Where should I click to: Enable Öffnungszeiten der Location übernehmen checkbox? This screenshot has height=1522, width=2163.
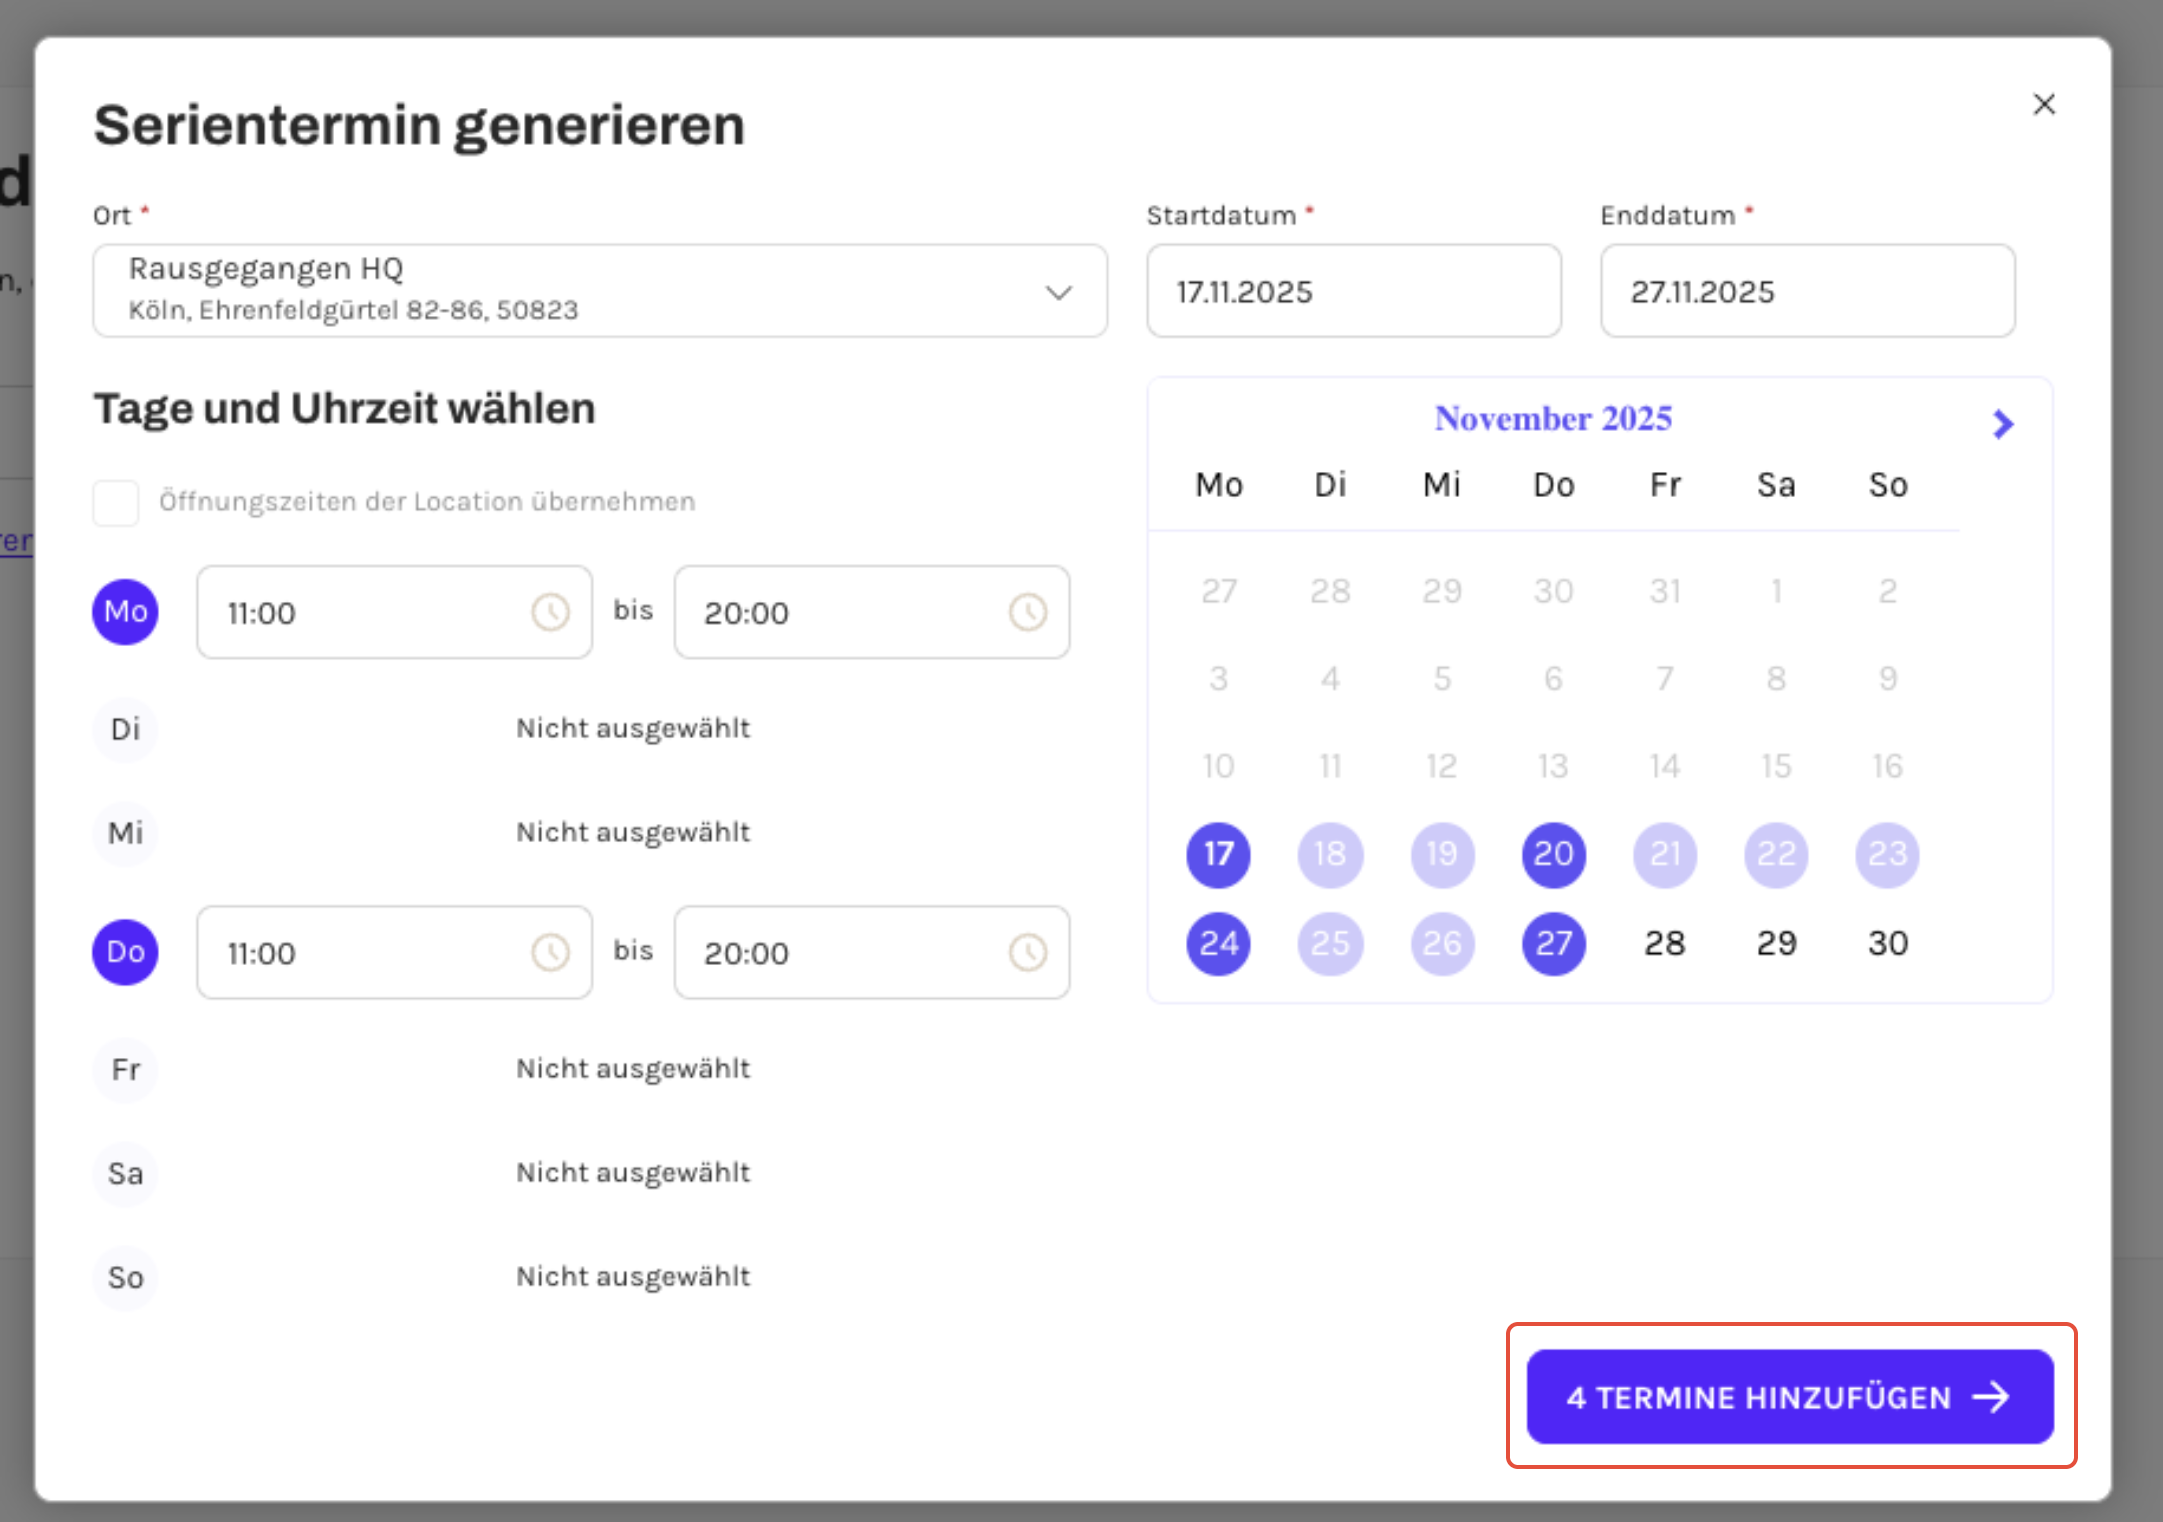(116, 502)
